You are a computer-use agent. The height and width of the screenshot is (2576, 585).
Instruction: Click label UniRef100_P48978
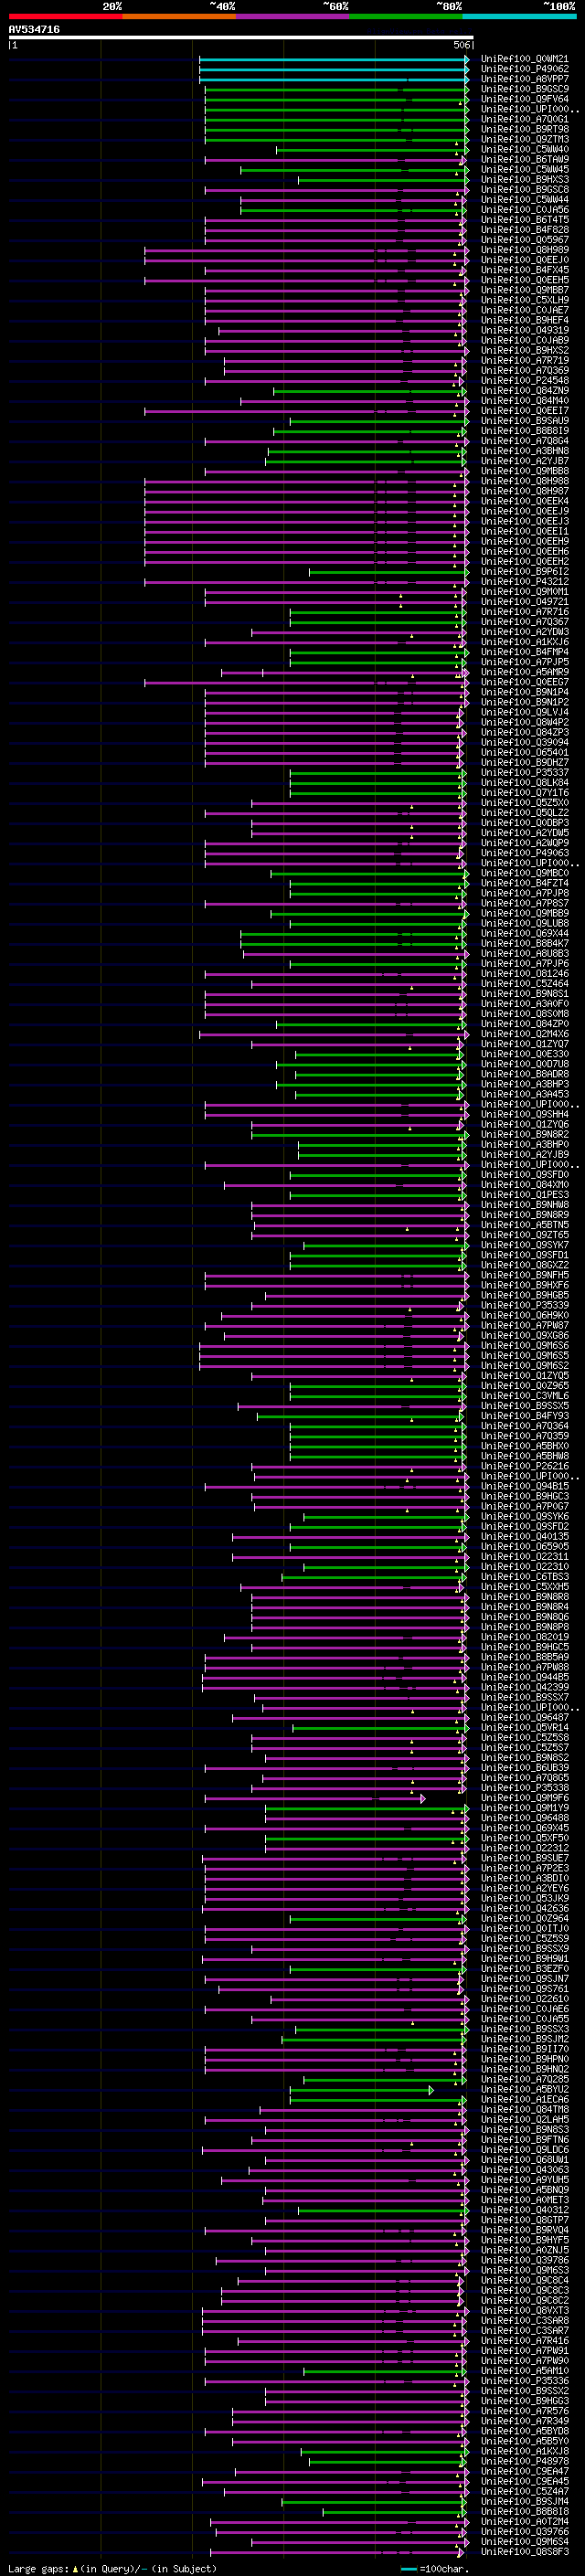525,2461
